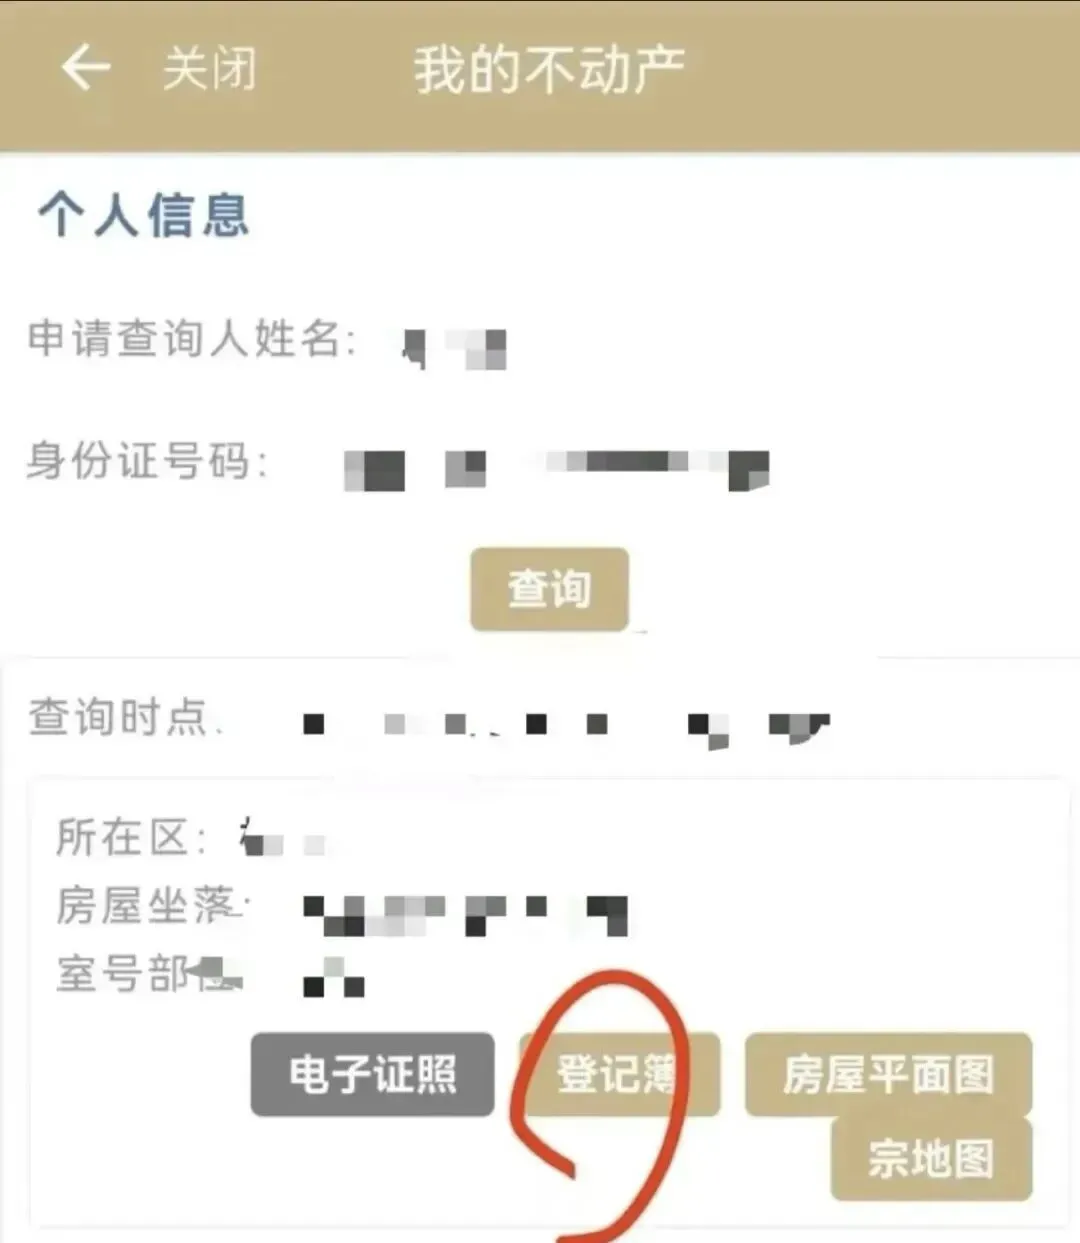Open the 电子证照 certificate
Screen dimensions: 1080x1243
372,1075
